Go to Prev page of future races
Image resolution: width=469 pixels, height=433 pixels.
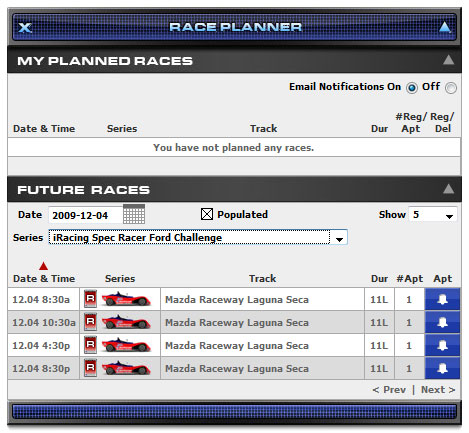(389, 390)
